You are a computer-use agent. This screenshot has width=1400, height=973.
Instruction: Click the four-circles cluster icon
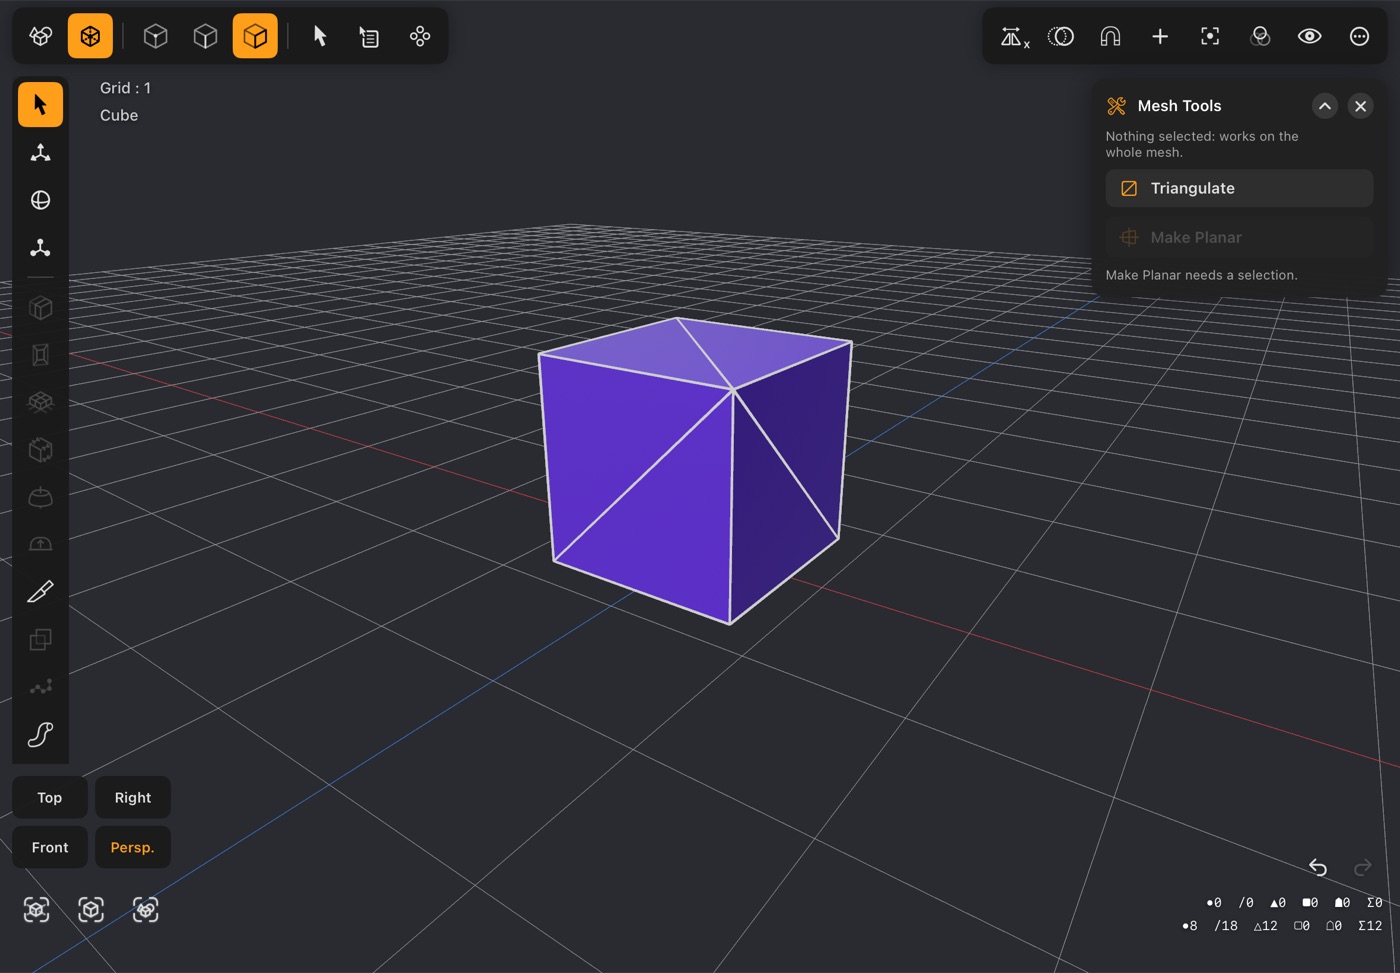click(420, 36)
